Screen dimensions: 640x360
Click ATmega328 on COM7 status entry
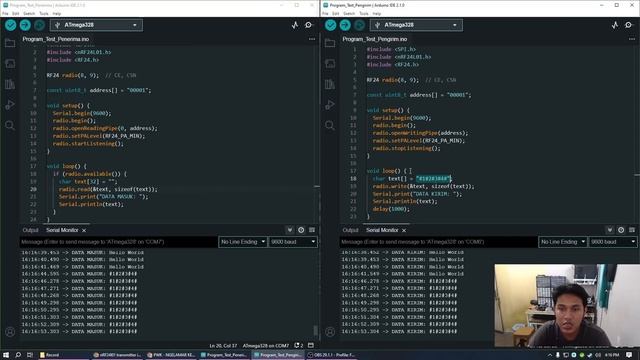266,346
